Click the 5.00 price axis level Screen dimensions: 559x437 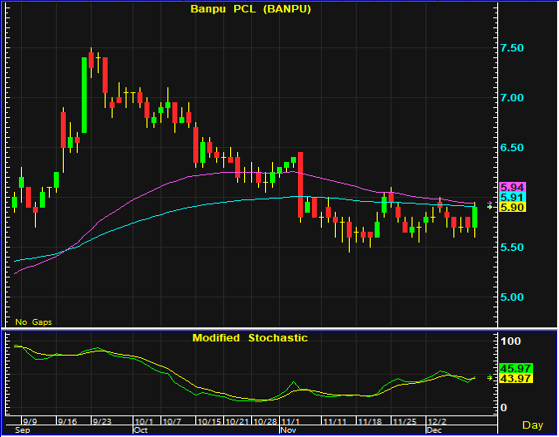pyautogui.click(x=512, y=297)
